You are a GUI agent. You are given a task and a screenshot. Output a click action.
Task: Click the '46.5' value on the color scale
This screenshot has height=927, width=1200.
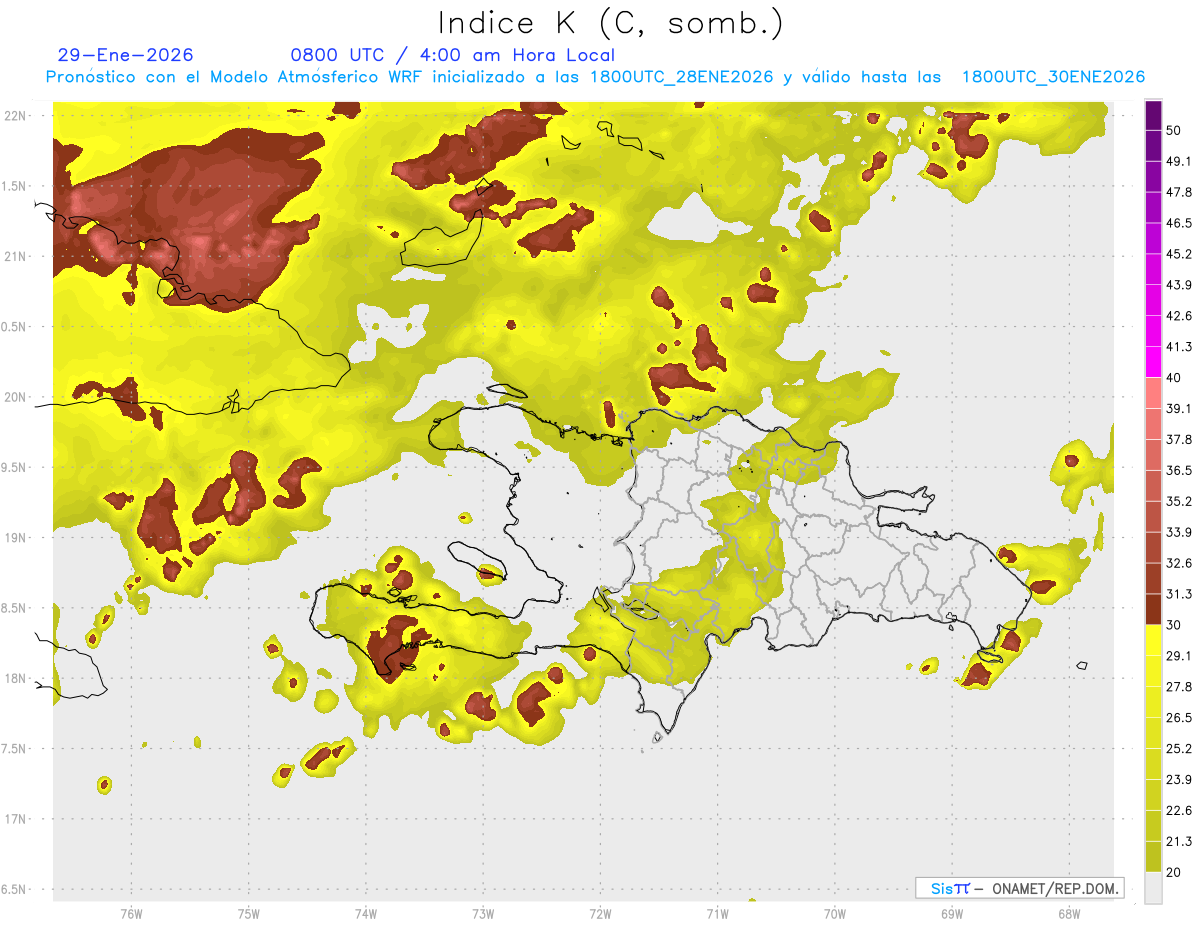[x=1179, y=223]
